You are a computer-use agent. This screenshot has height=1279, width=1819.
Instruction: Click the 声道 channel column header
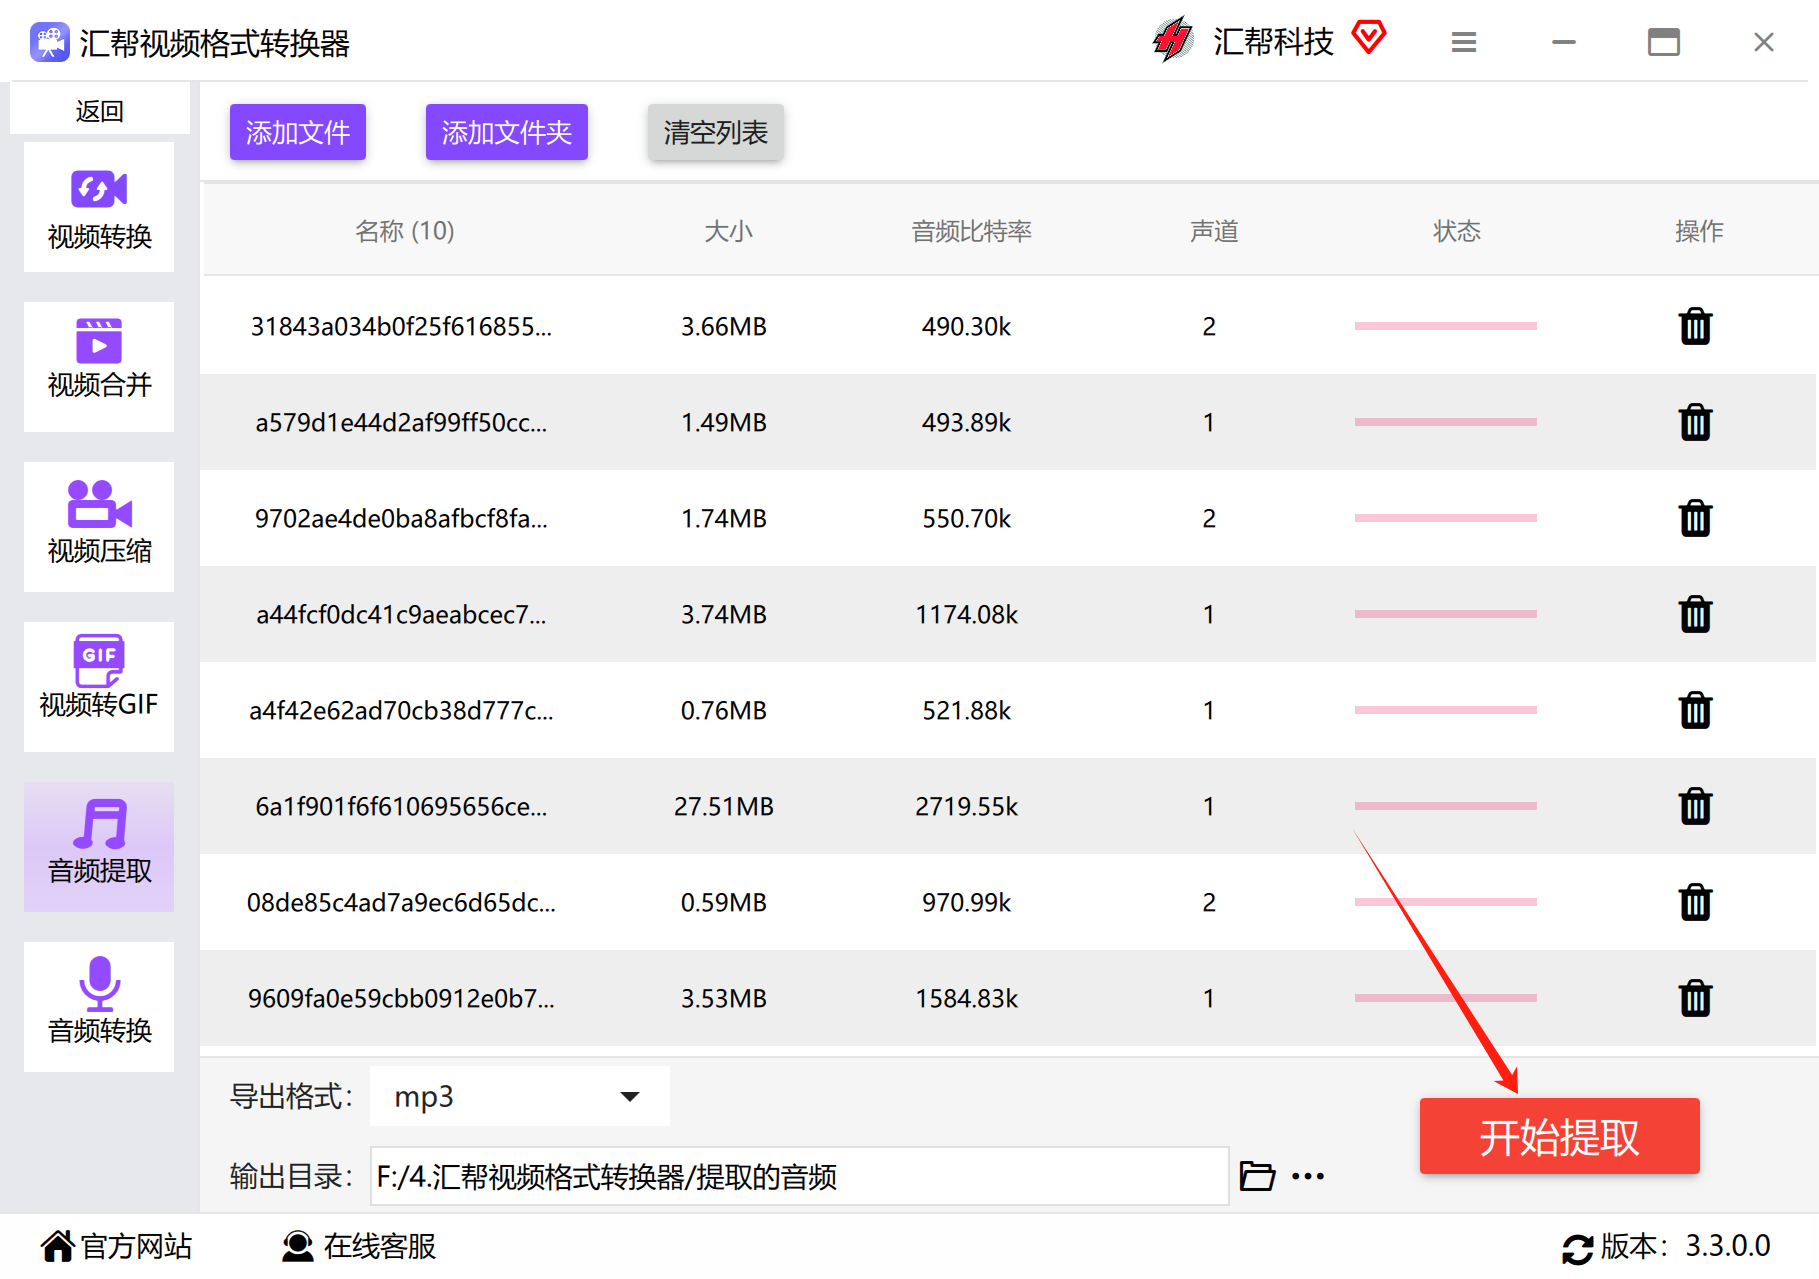(1214, 231)
